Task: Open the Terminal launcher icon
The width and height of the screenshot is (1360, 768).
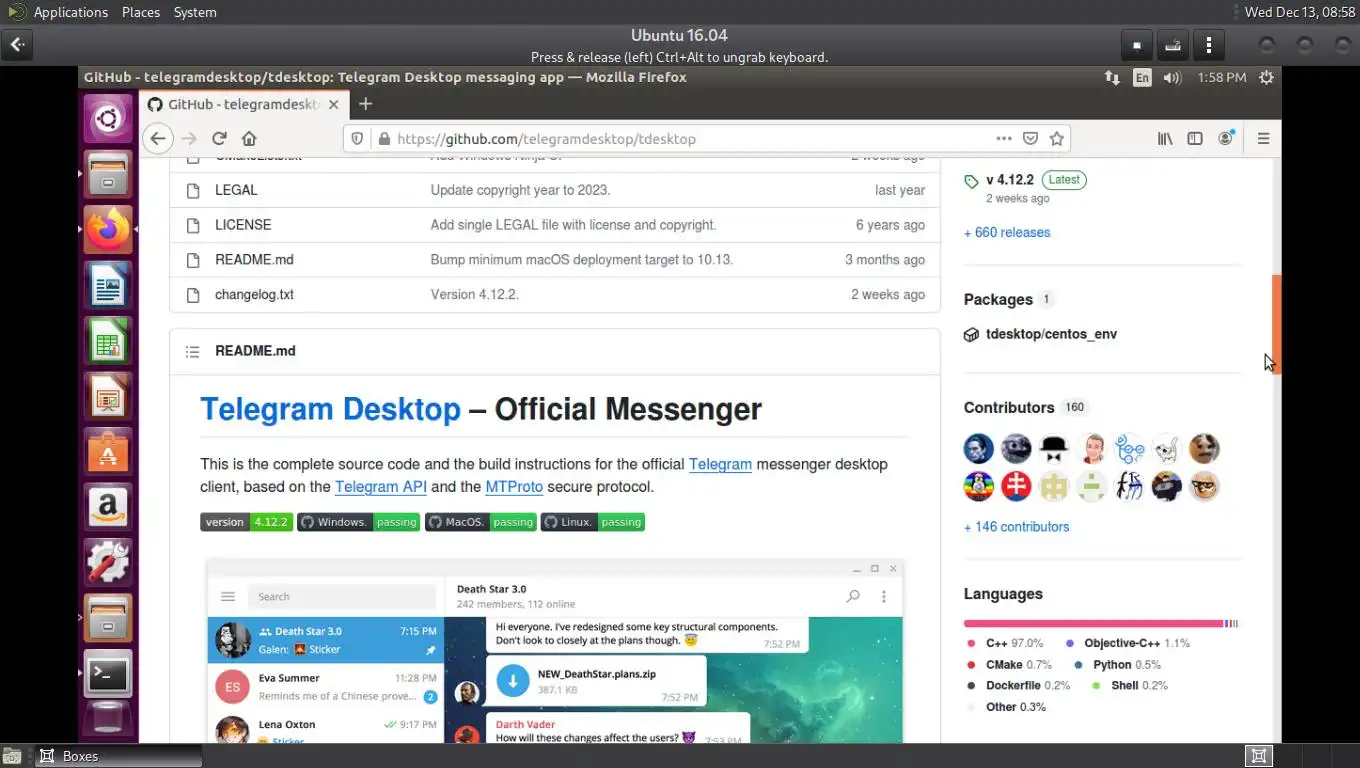Action: tap(108, 675)
